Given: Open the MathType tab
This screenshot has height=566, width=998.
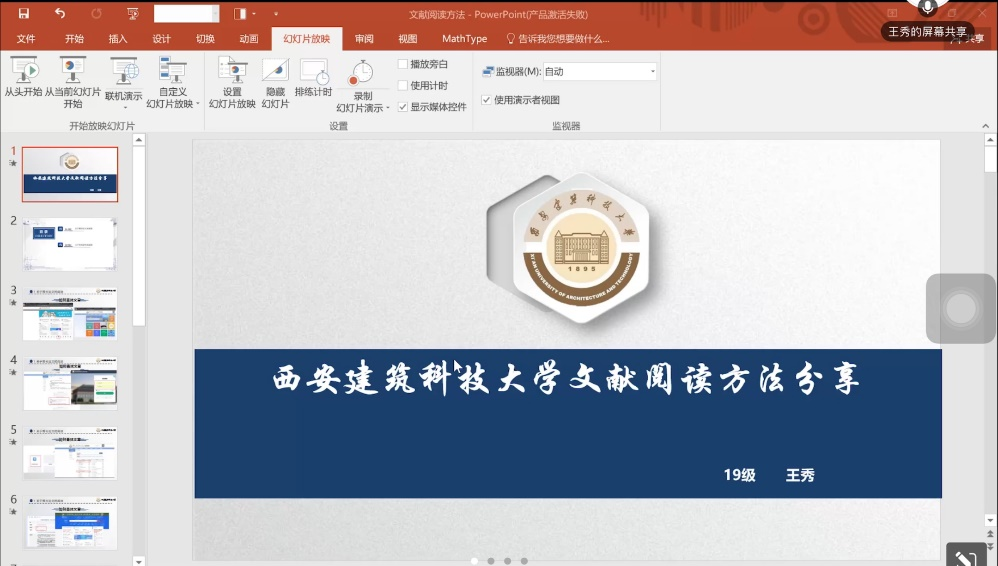Looking at the screenshot, I should [x=465, y=39].
